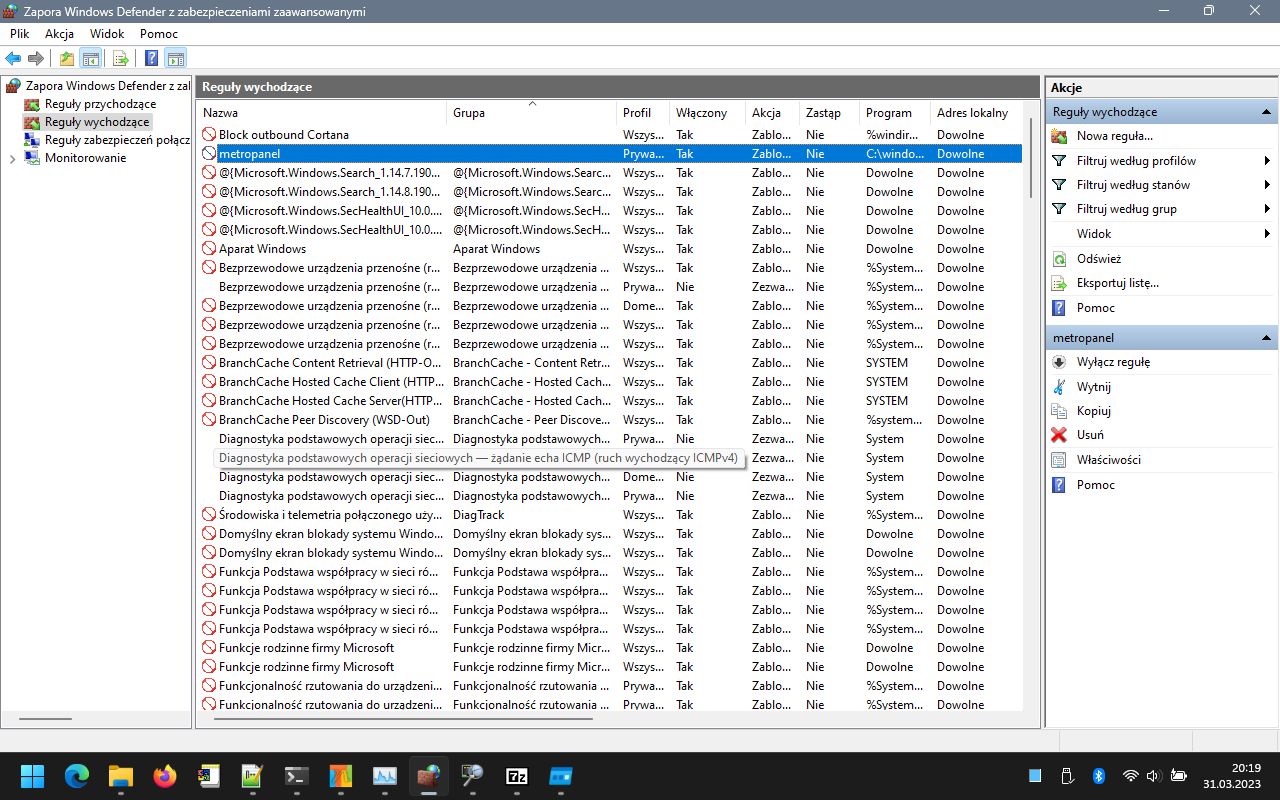
Task: Delete the rule with Usuń
Action: [1090, 435]
